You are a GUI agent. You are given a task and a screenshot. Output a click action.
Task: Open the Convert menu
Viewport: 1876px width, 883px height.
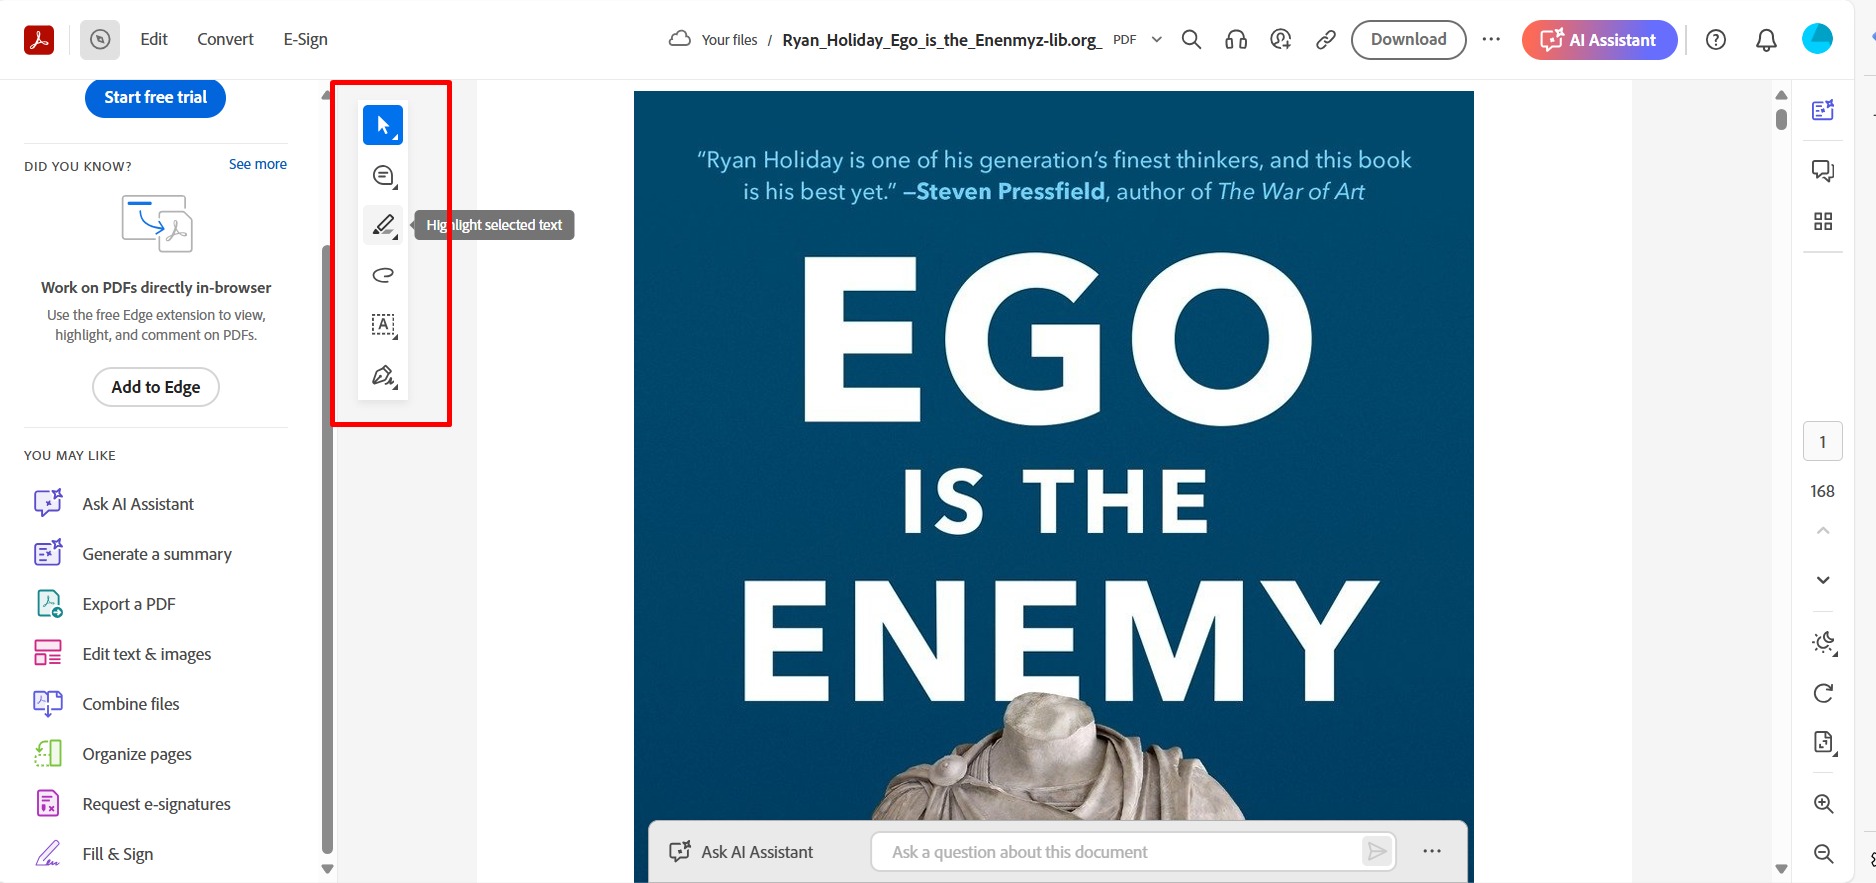[x=225, y=39]
